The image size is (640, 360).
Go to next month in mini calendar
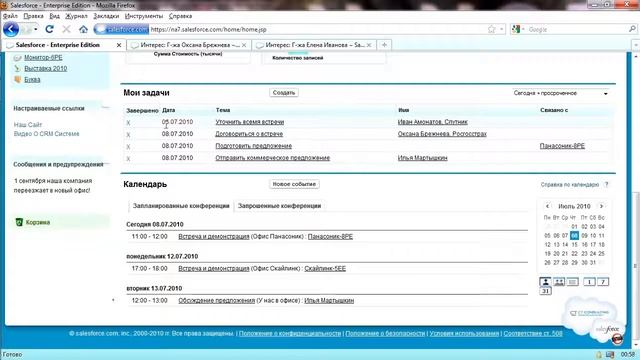[x=601, y=206]
